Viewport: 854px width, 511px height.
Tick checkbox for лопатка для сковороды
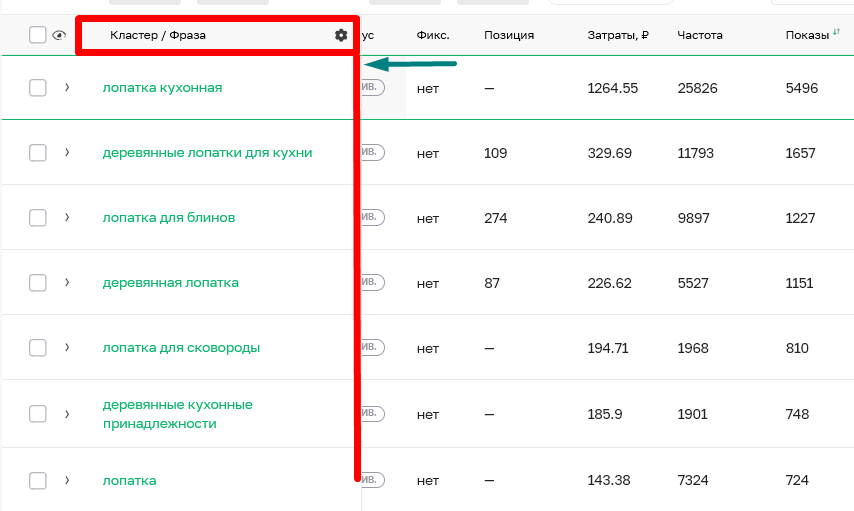(x=38, y=348)
